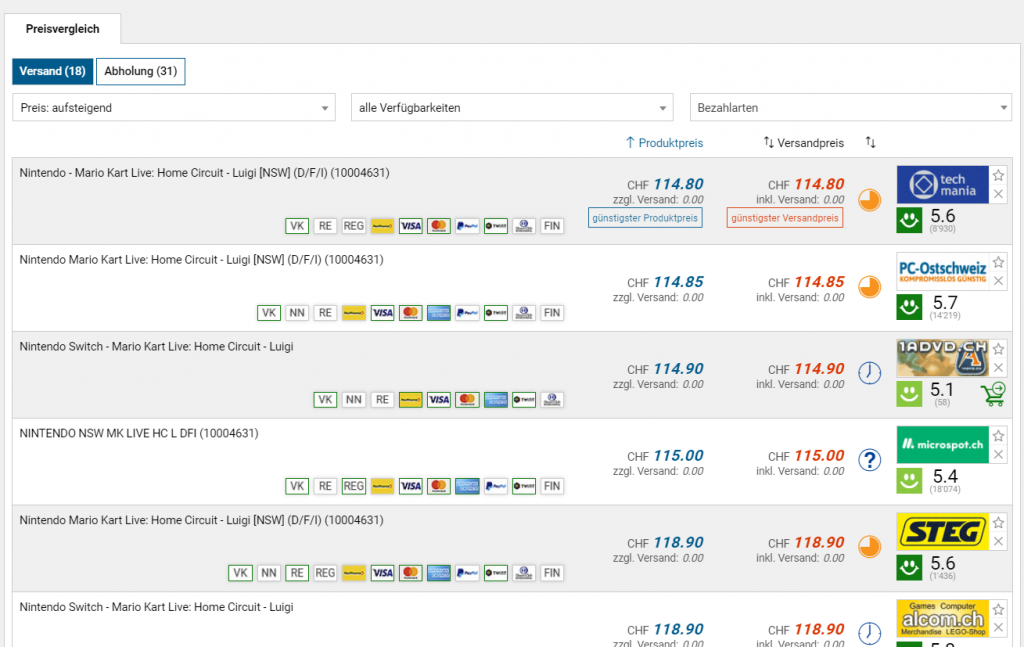The height and width of the screenshot is (647, 1024).
Task: Hide the PC-Ostschweiz shop with X
Action: click(998, 281)
